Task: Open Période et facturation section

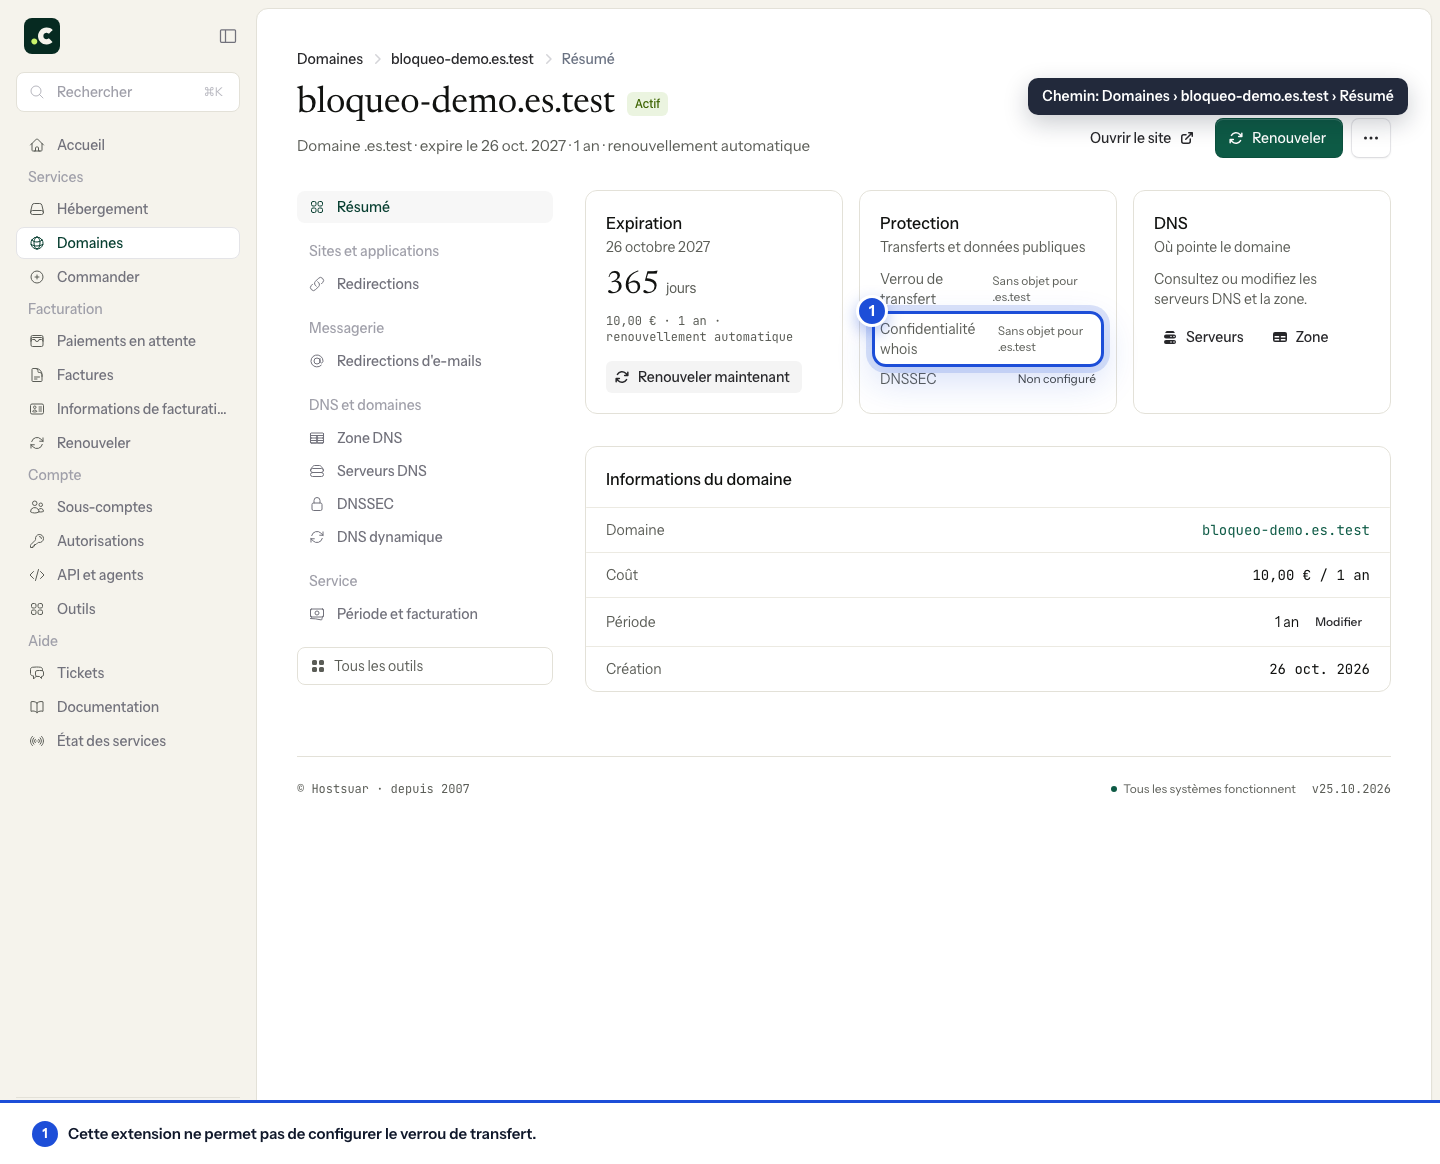Action: (x=425, y=614)
